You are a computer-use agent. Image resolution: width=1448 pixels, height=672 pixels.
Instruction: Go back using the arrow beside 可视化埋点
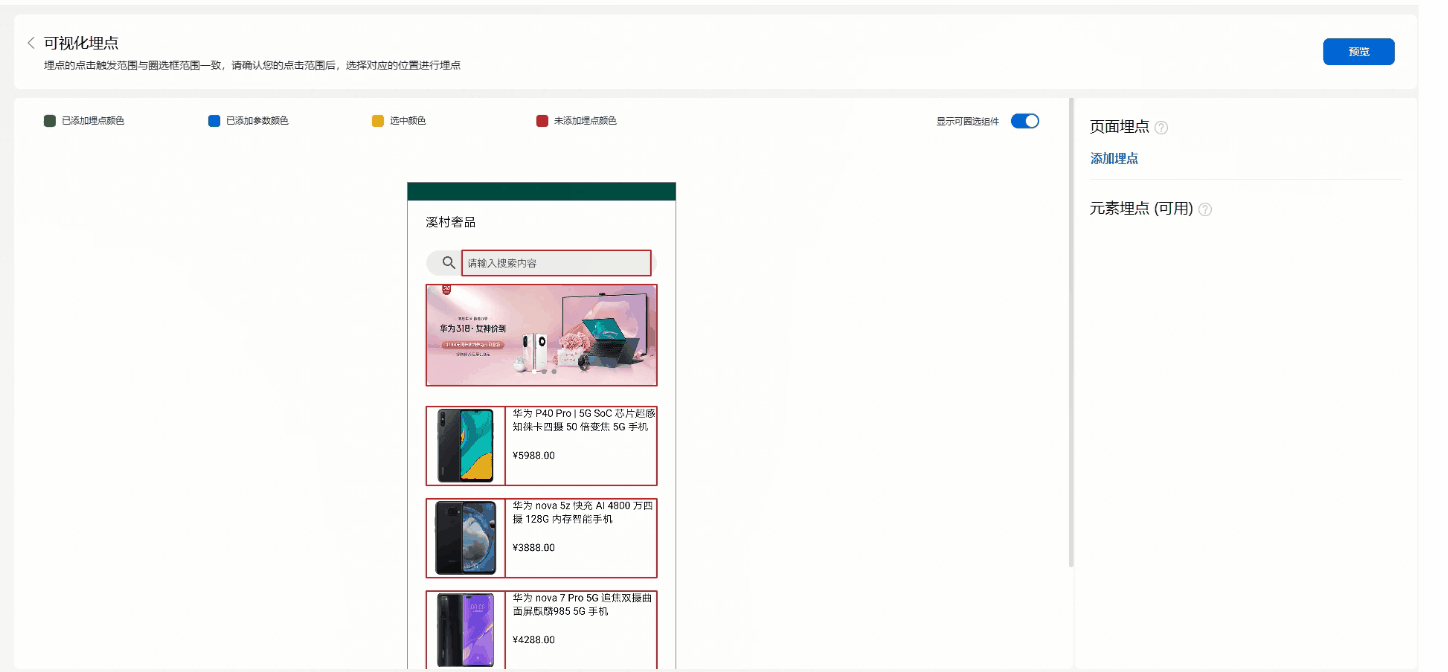[31, 43]
